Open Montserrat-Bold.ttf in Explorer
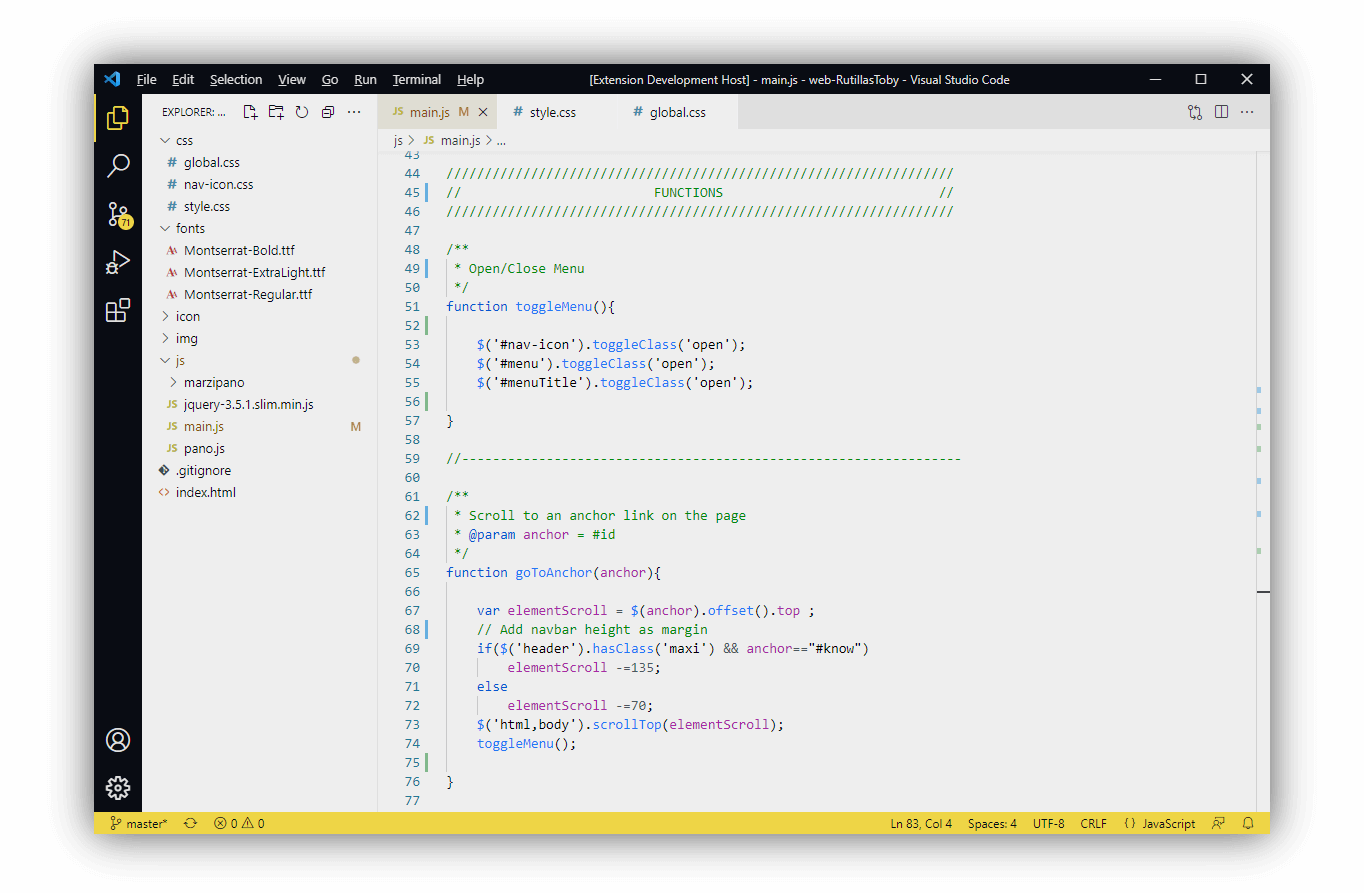 [x=260, y=250]
